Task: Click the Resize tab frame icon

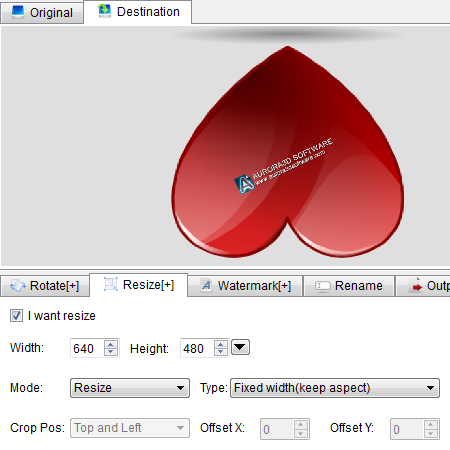Action: [110, 284]
